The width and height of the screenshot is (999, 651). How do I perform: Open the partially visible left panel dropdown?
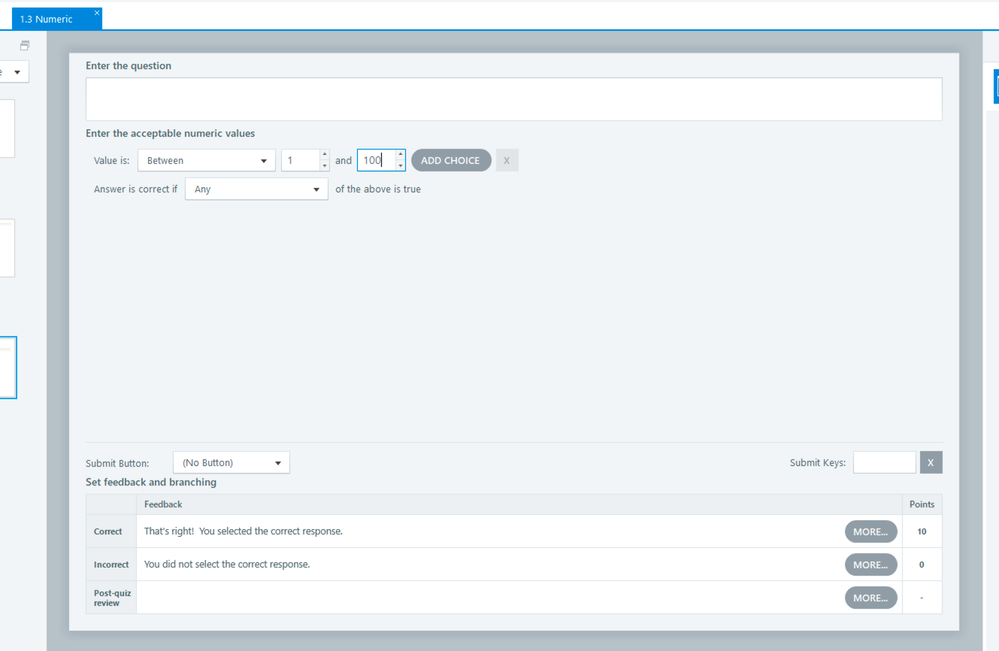click(x=14, y=72)
